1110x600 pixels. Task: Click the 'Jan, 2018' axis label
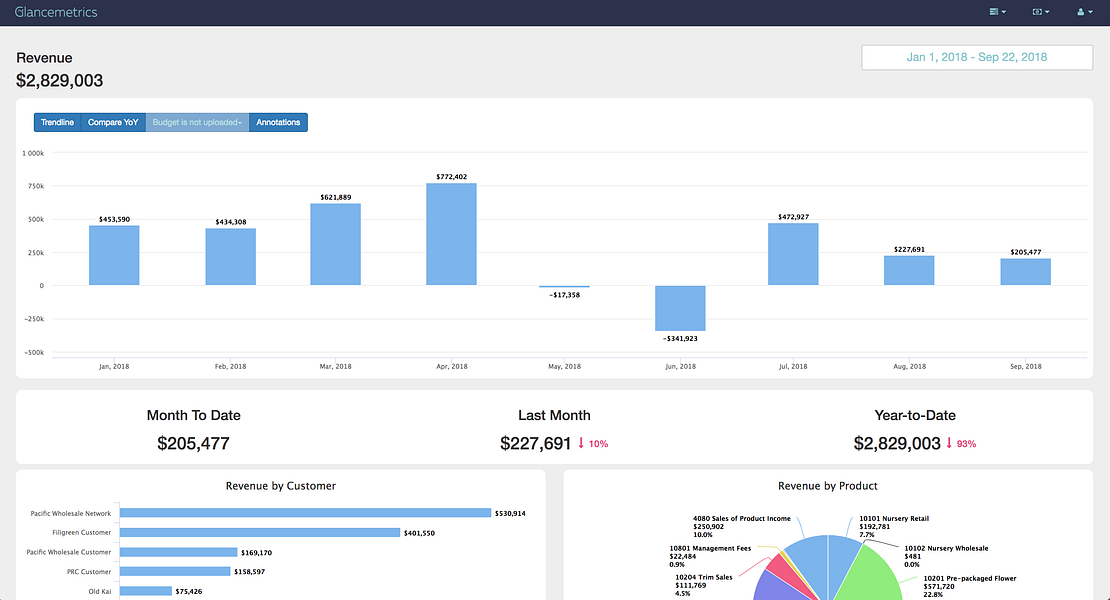coord(114,367)
